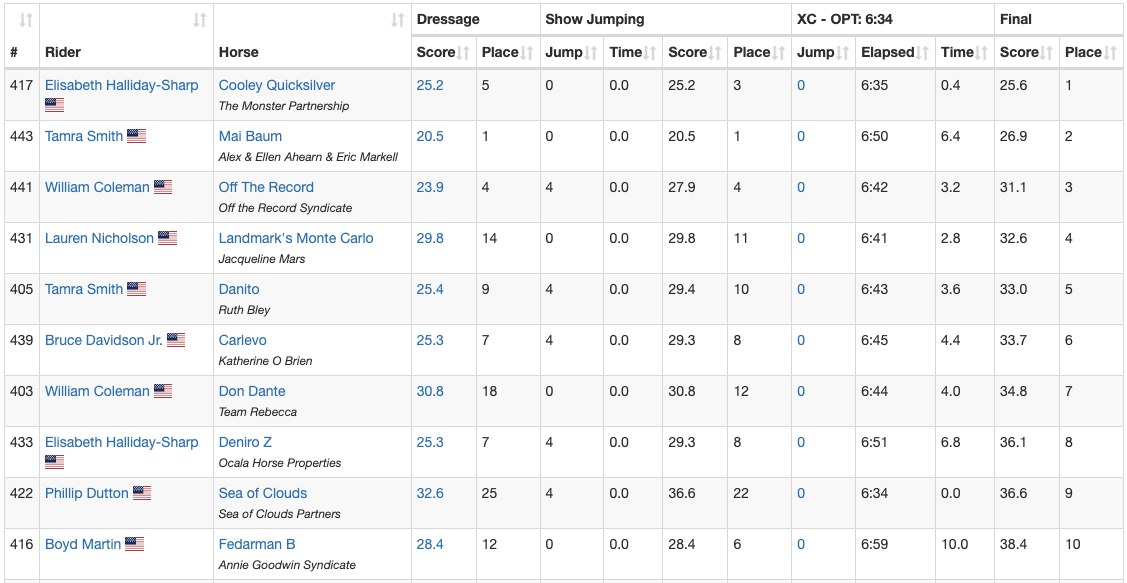Sort by Final Score arrows
This screenshot has height=583, width=1127.
click(1046, 53)
